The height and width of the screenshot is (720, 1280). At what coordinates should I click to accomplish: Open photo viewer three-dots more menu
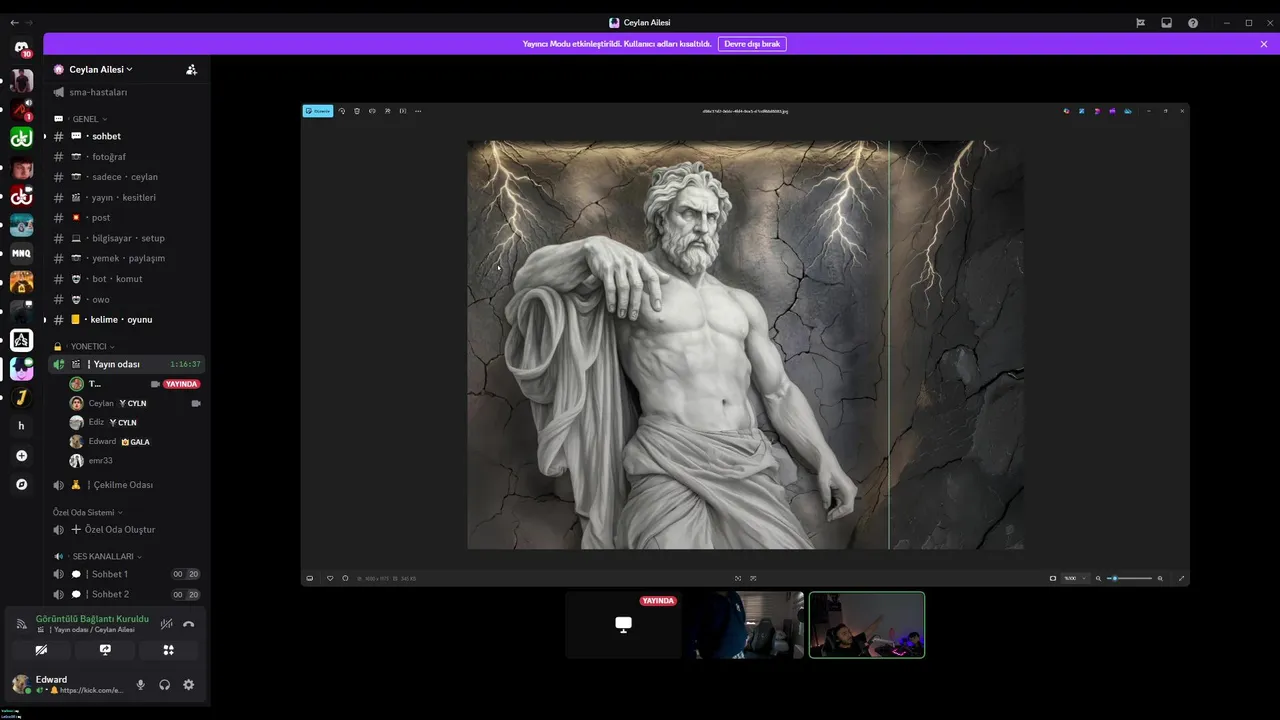pyautogui.click(x=418, y=111)
